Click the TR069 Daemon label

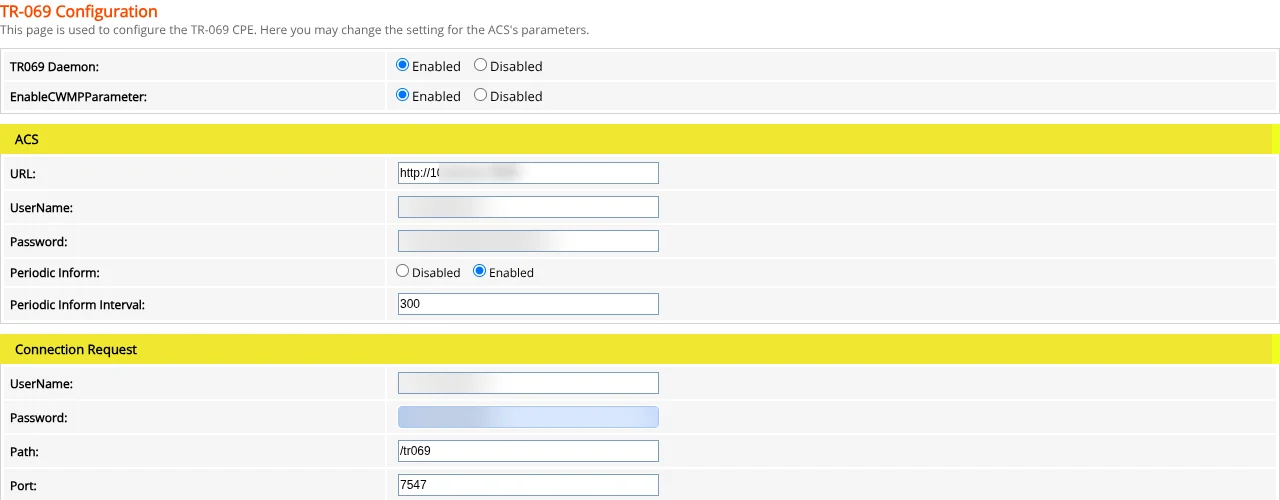point(54,66)
